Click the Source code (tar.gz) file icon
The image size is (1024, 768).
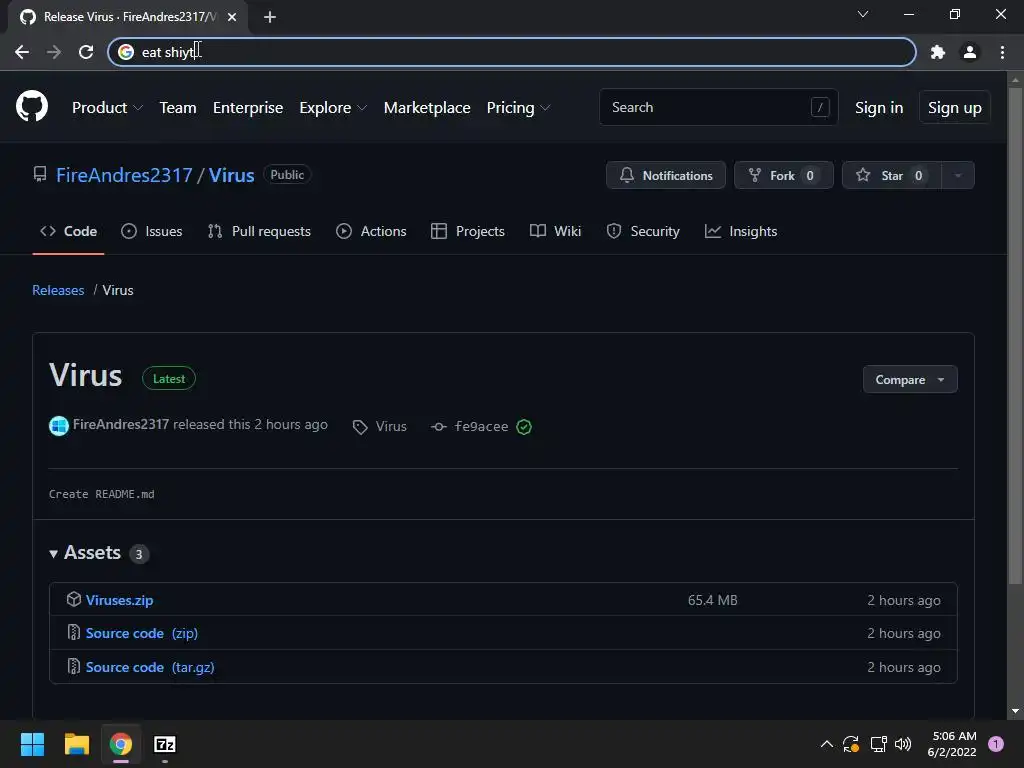coord(74,666)
